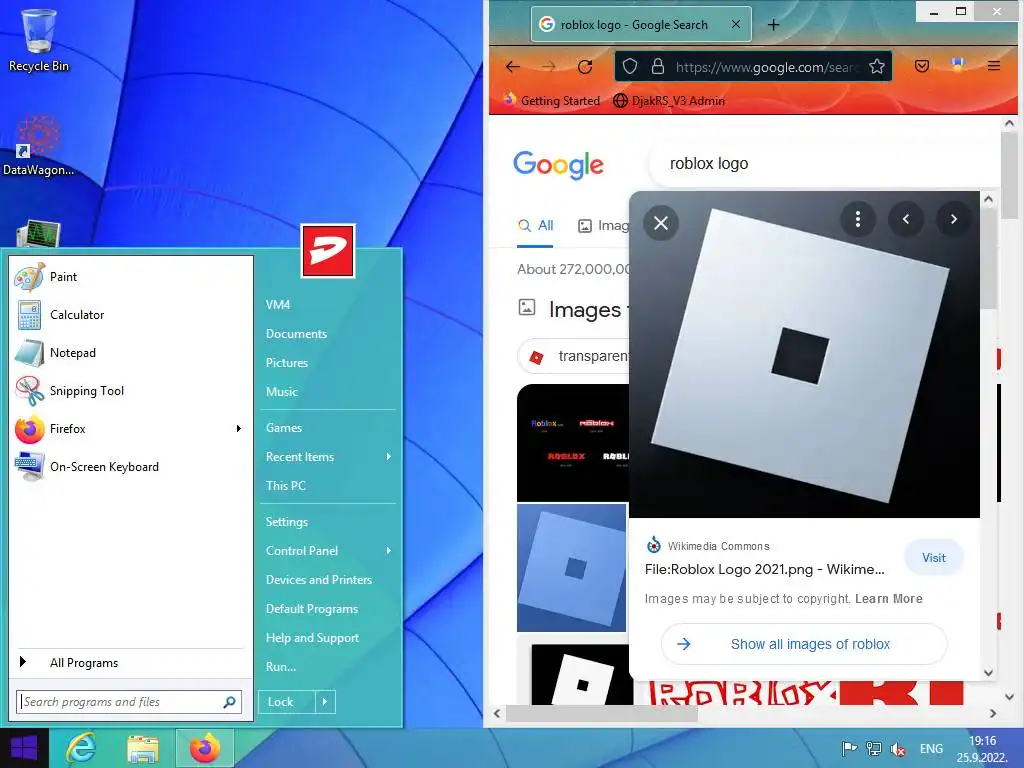Open the image preview three-dot menu
1024x768 pixels.
click(x=857, y=219)
